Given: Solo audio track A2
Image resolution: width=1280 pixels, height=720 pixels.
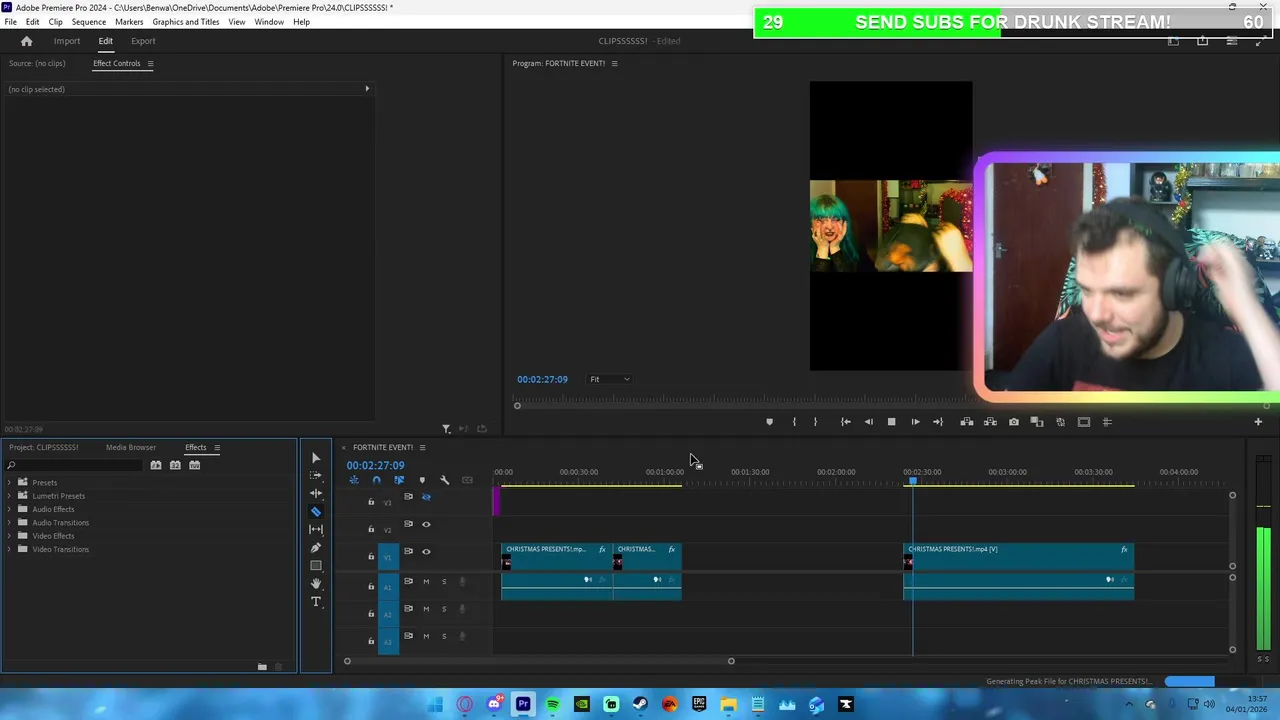Looking at the screenshot, I should click(x=444, y=608).
